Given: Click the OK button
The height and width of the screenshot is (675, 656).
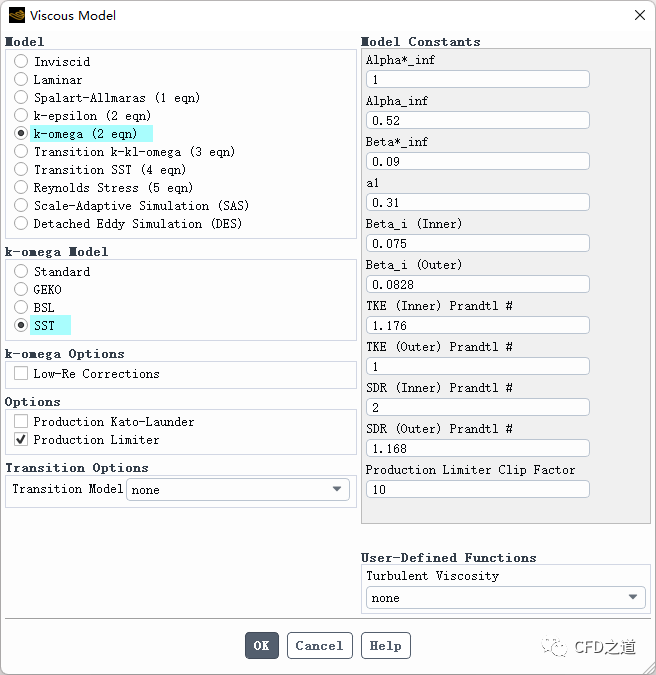Looking at the screenshot, I should (x=262, y=645).
